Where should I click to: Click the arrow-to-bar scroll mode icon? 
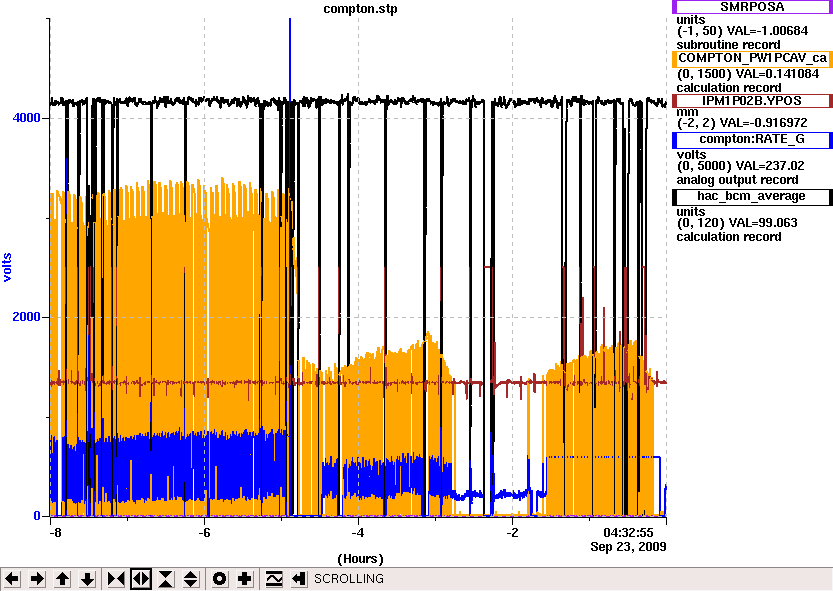[299, 579]
